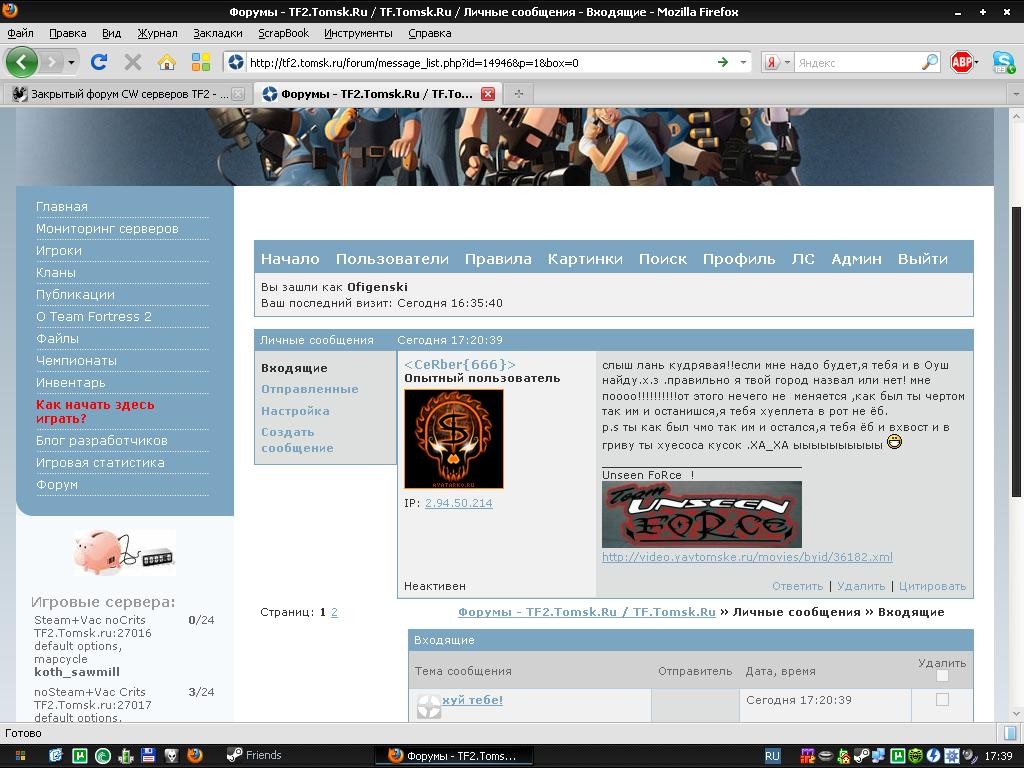This screenshot has width=1024, height=768.
Task: Click the site favicon in the address bar
Action: pos(236,63)
